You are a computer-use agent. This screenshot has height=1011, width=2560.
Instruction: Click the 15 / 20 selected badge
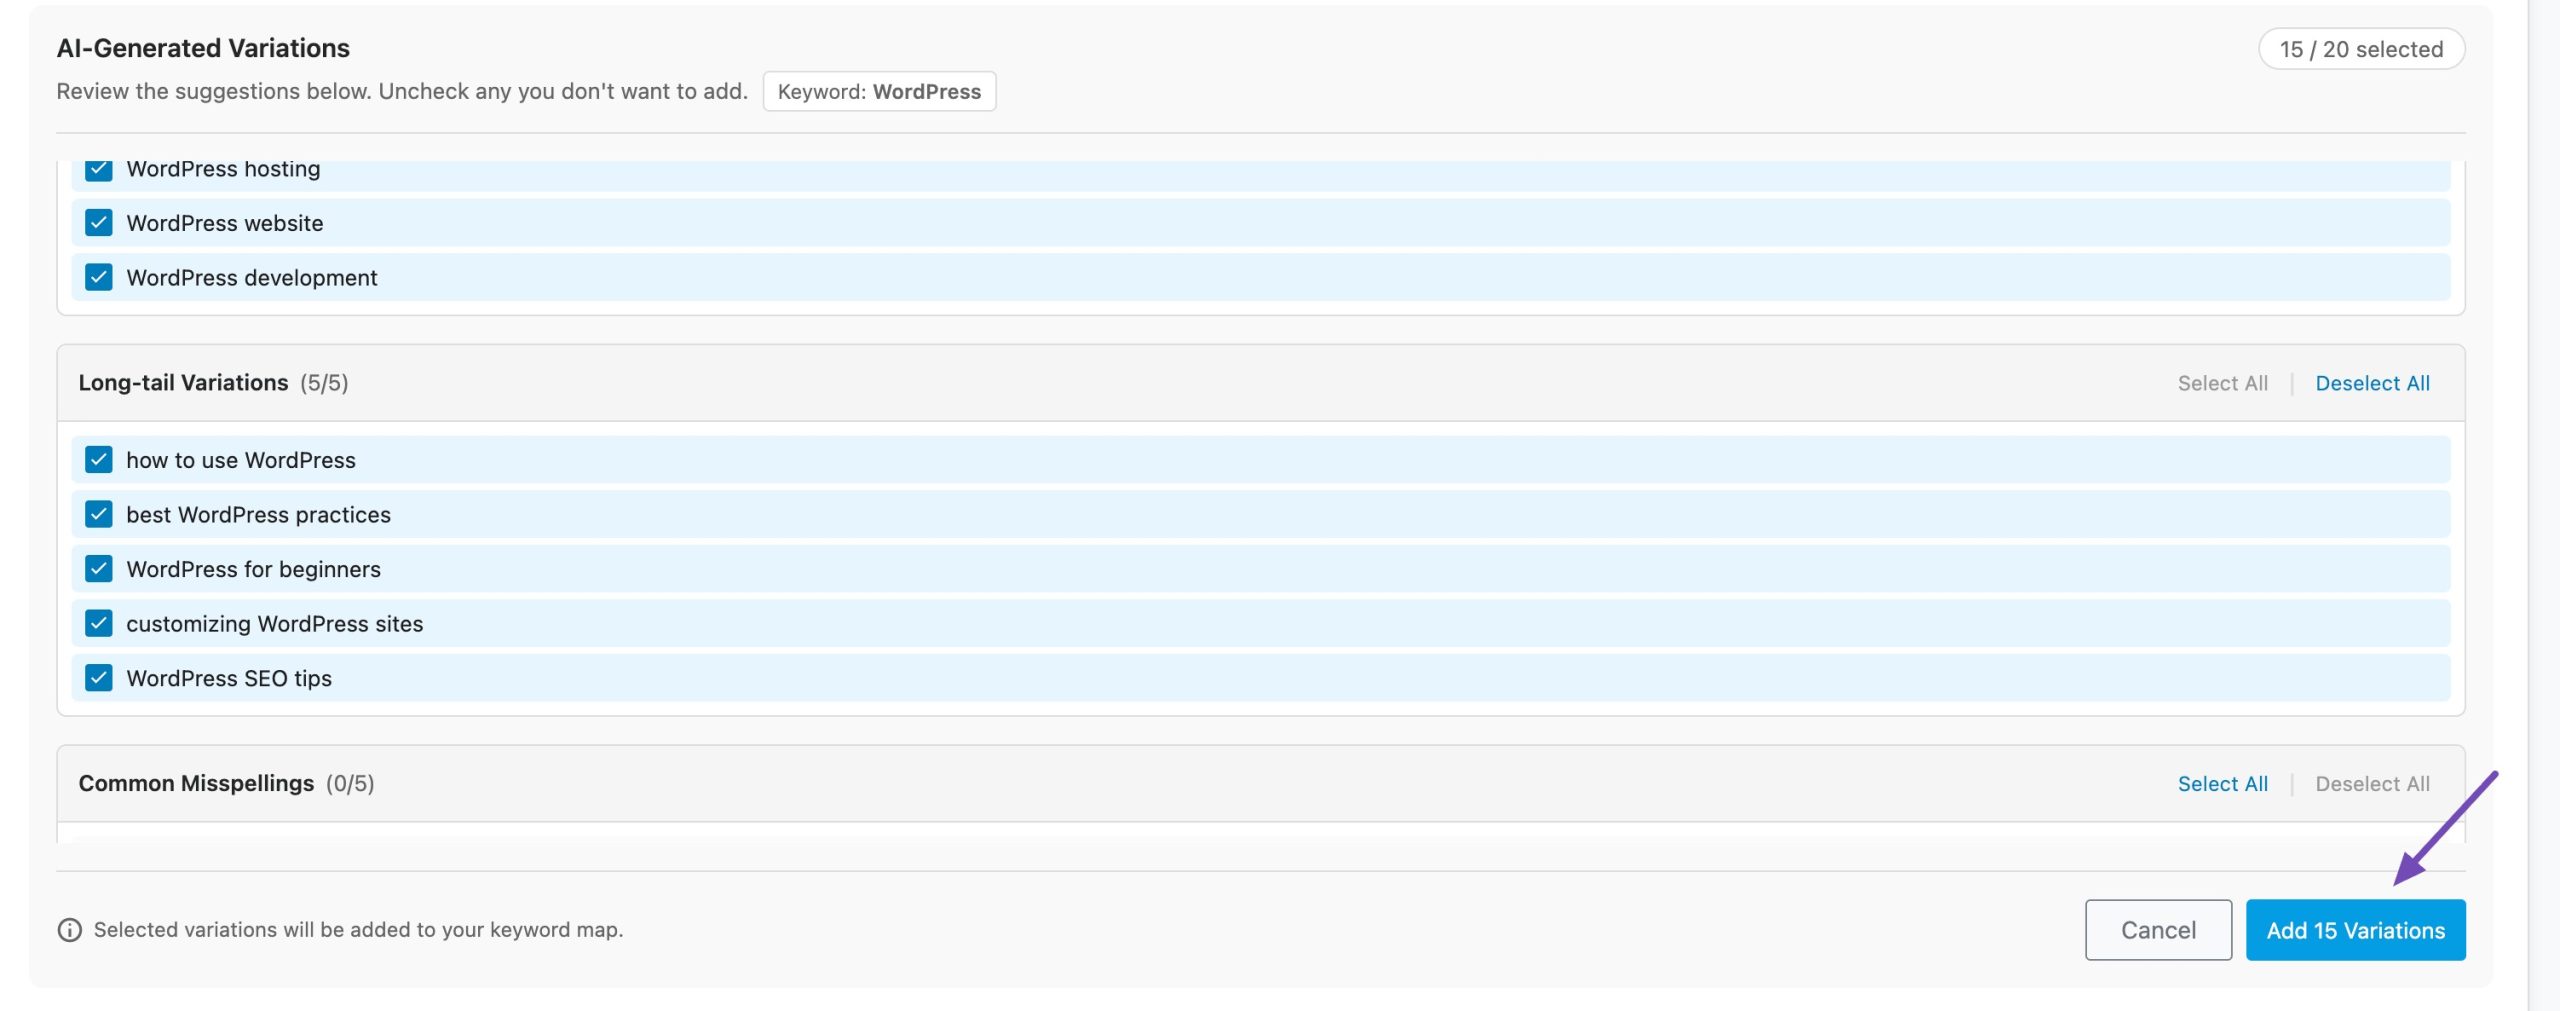coord(2360,49)
